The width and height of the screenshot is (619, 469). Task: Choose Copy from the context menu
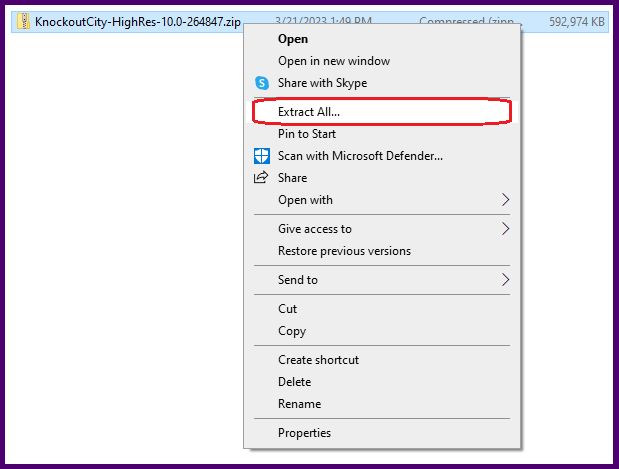(292, 331)
